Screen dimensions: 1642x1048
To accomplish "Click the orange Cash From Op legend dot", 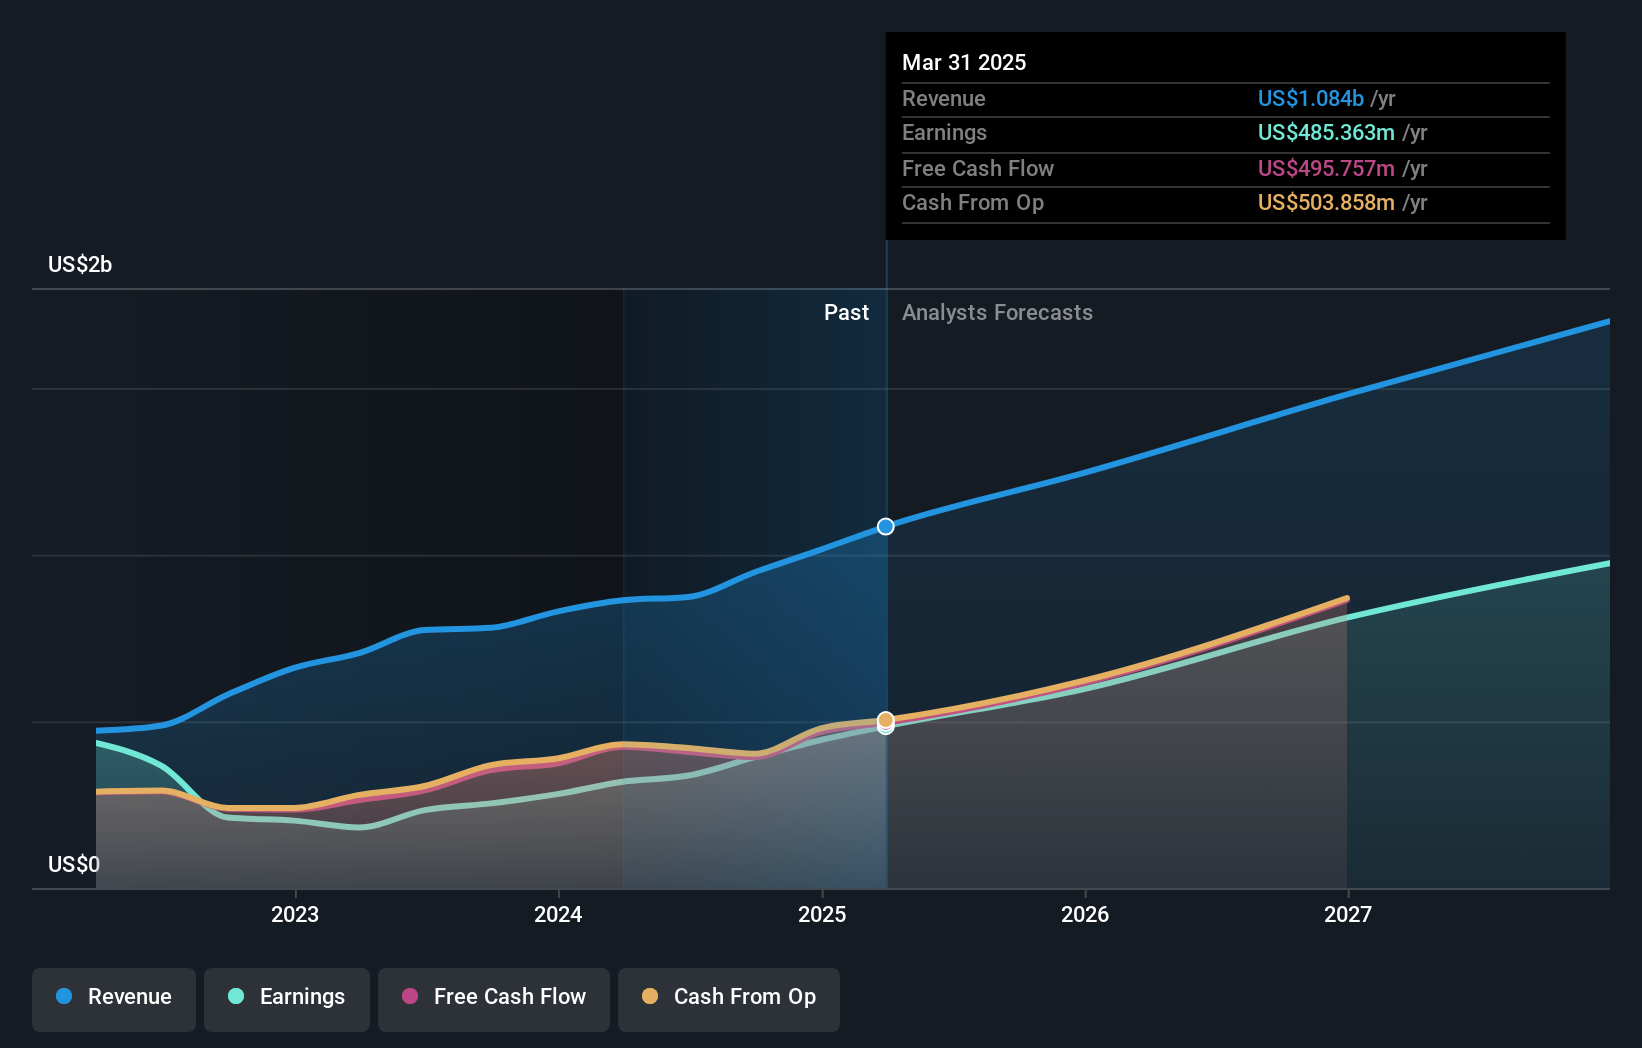I will tap(650, 996).
